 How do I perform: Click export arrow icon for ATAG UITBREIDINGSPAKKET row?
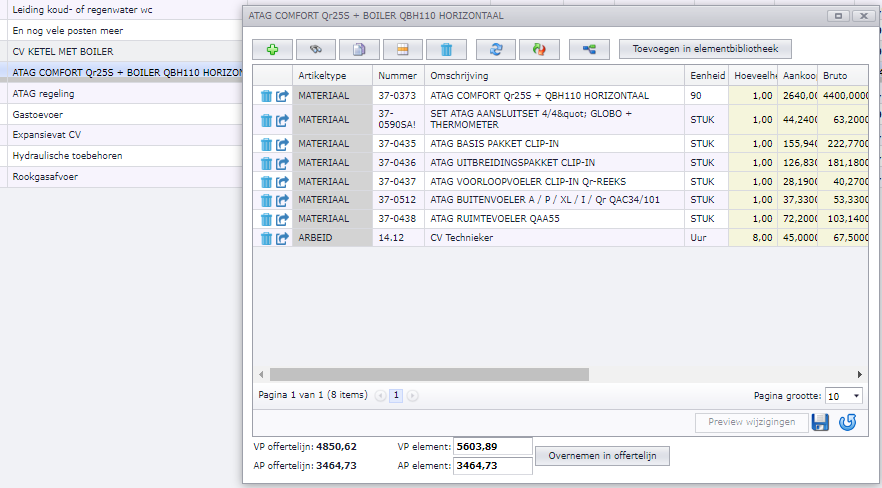point(282,163)
